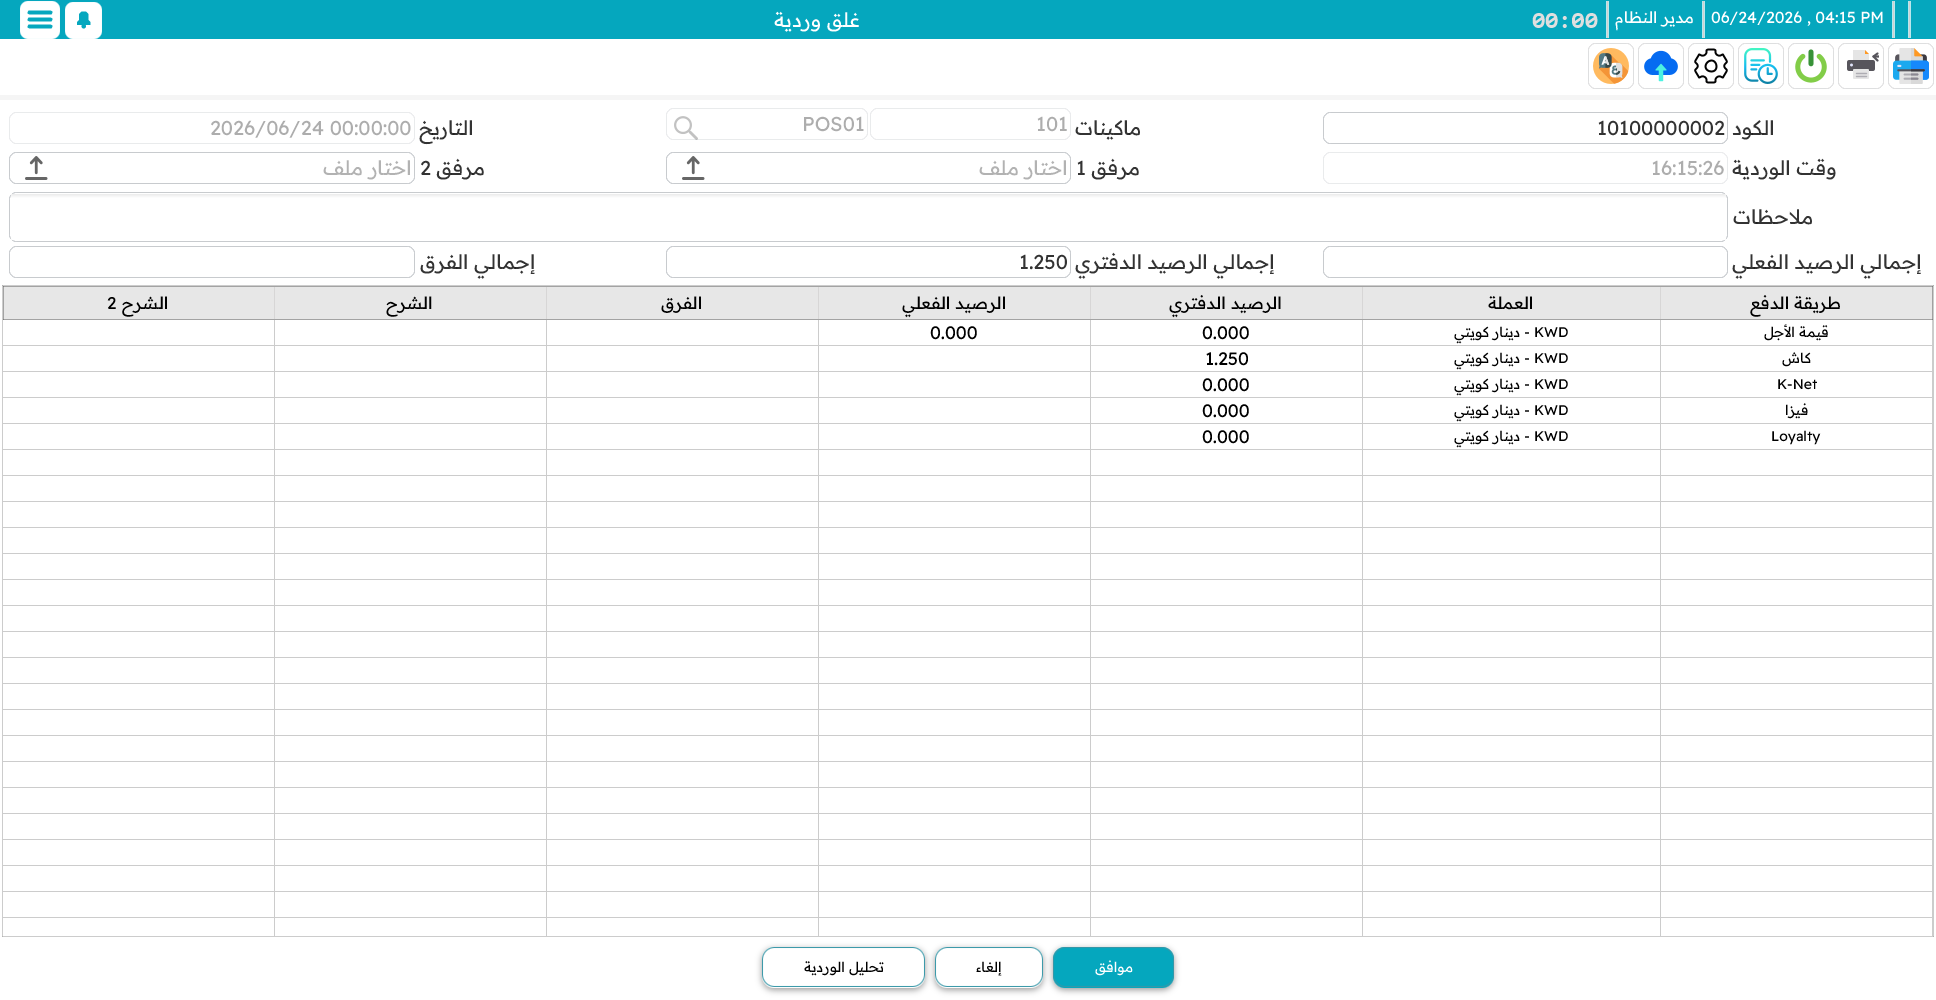Screen dimensions: 1936x1000
Task: Click the العملة column header
Action: click(x=1511, y=303)
